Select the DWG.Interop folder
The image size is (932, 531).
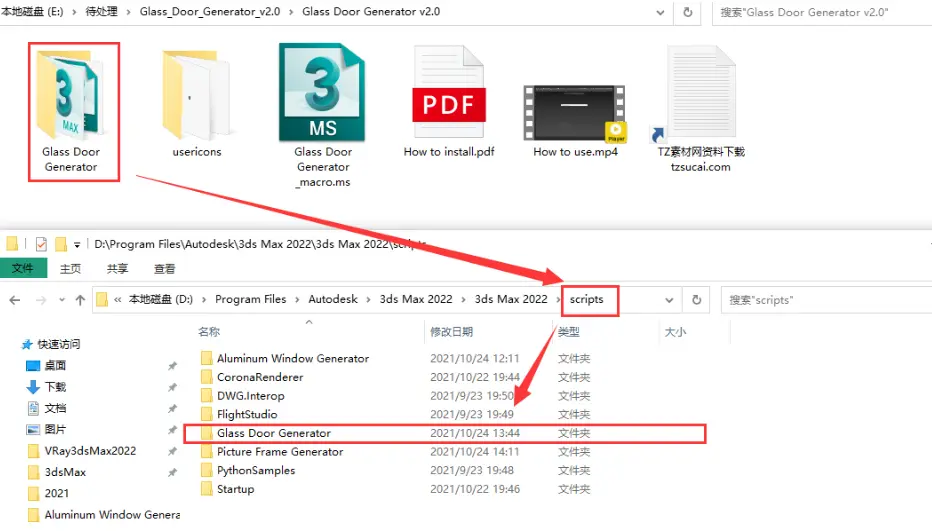[x=250, y=395]
